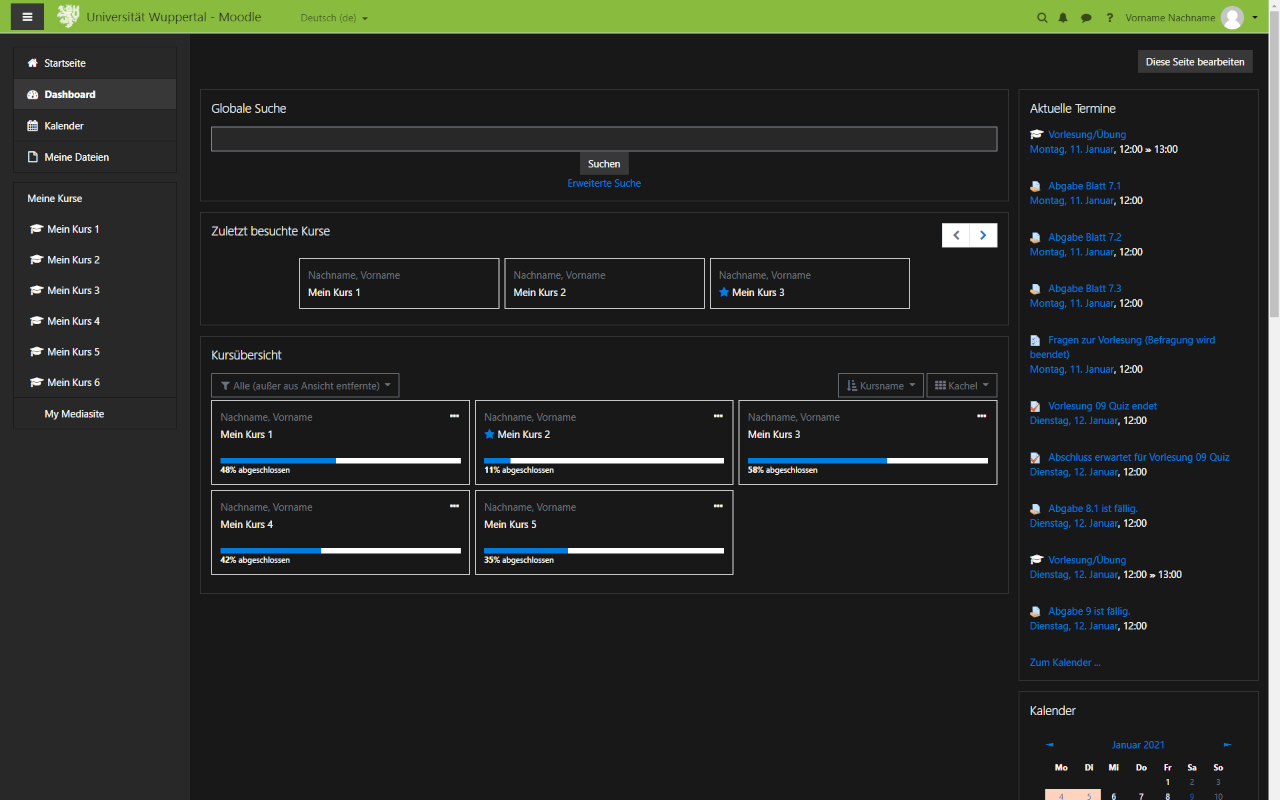Image resolution: width=1280 pixels, height=800 pixels.
Task: Open the Vorname Nachname user menu arrow
Action: tap(1255, 18)
